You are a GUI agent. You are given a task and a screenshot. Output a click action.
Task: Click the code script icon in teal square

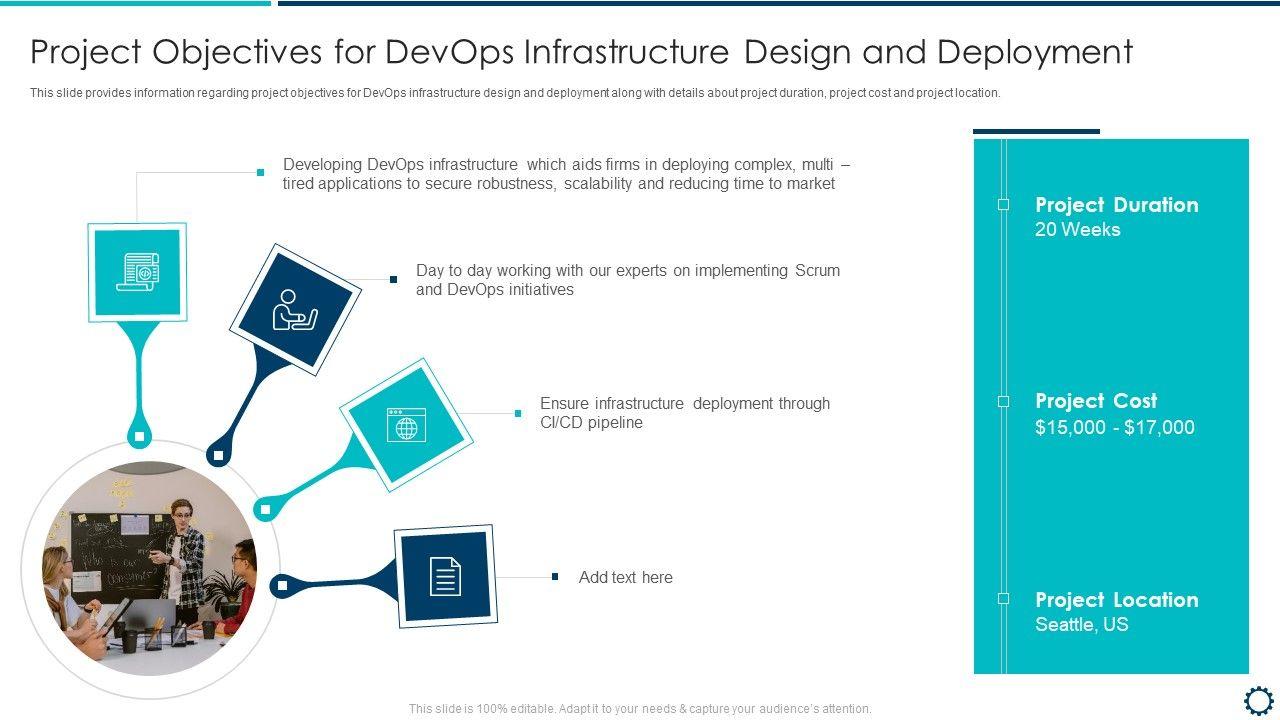coord(137,271)
